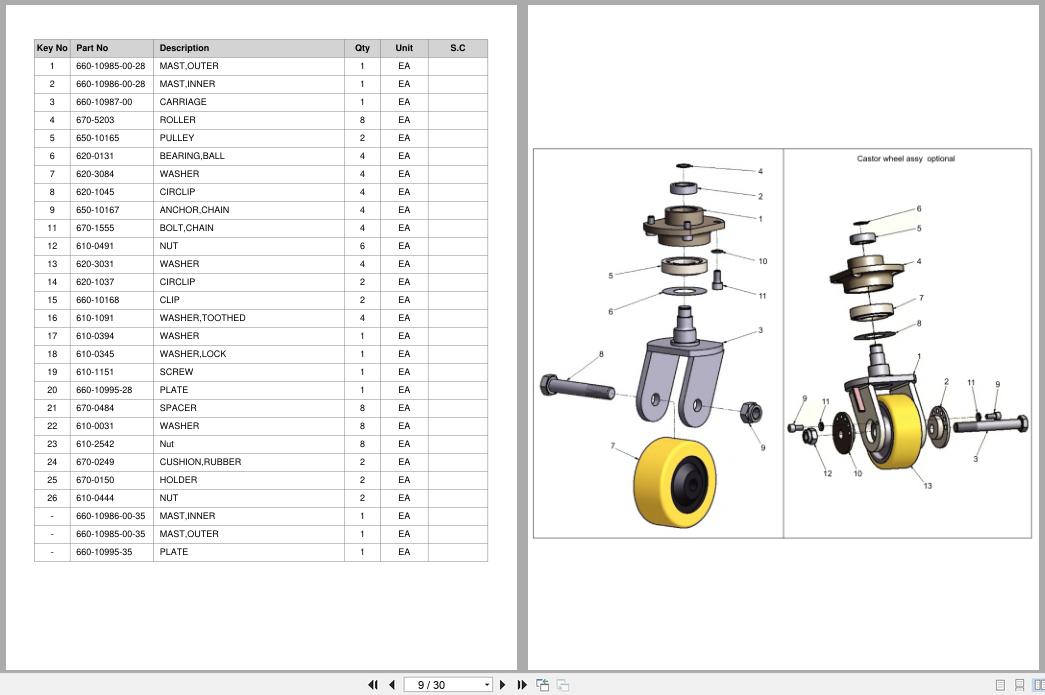Click the page number field showing 9 / 30
Image resolution: width=1045 pixels, height=695 pixels.
443,685
